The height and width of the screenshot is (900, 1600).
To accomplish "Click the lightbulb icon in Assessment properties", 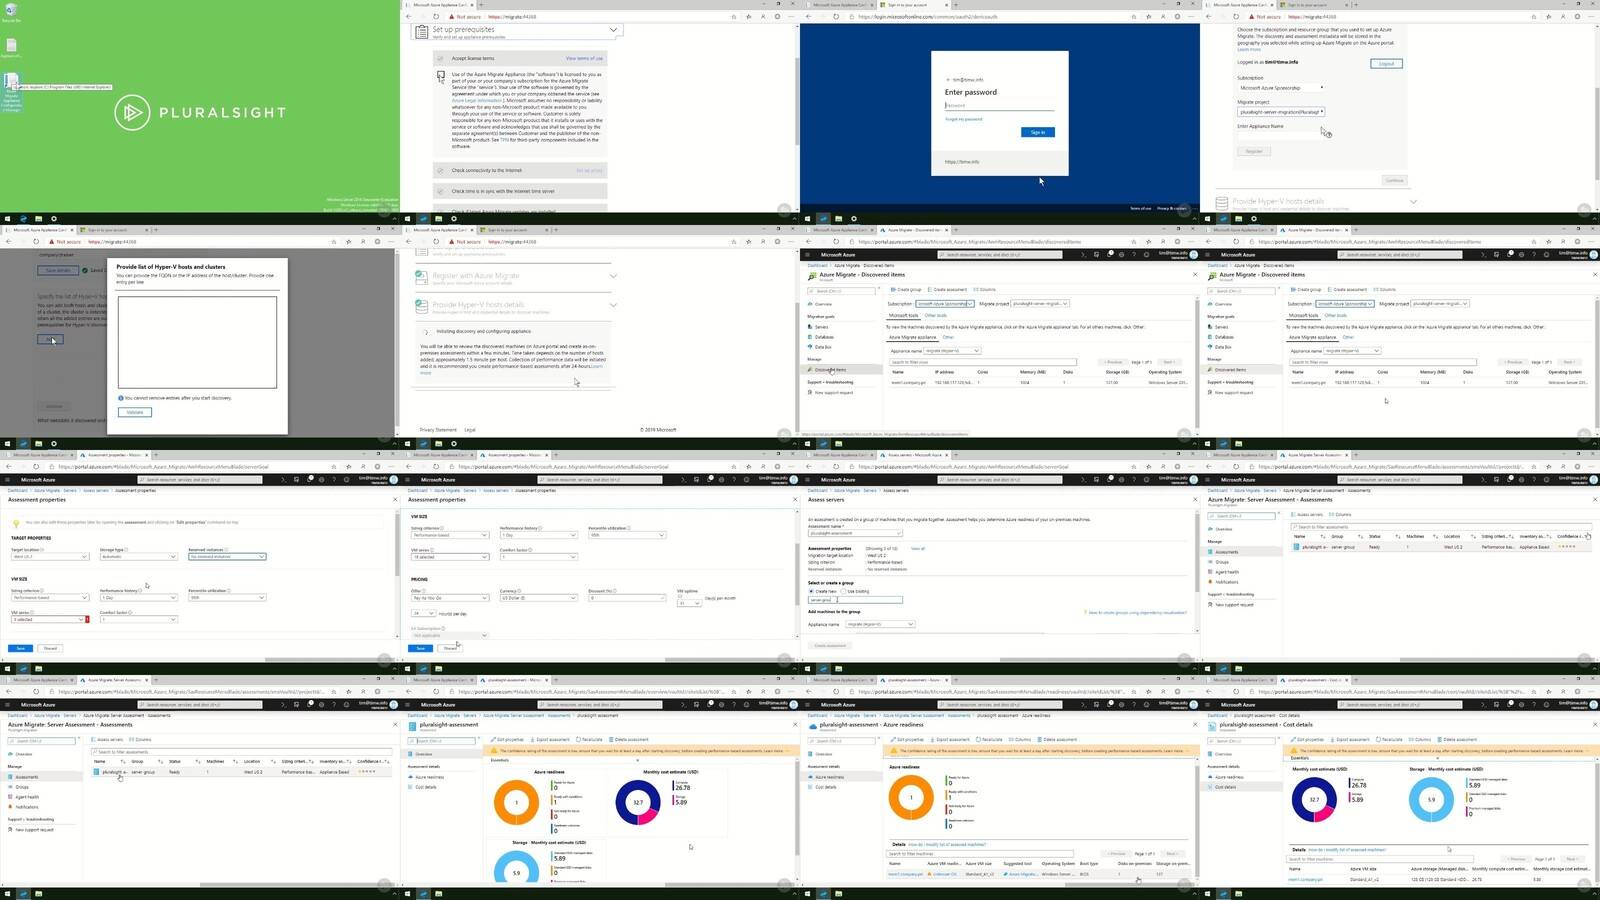I will [14, 523].
